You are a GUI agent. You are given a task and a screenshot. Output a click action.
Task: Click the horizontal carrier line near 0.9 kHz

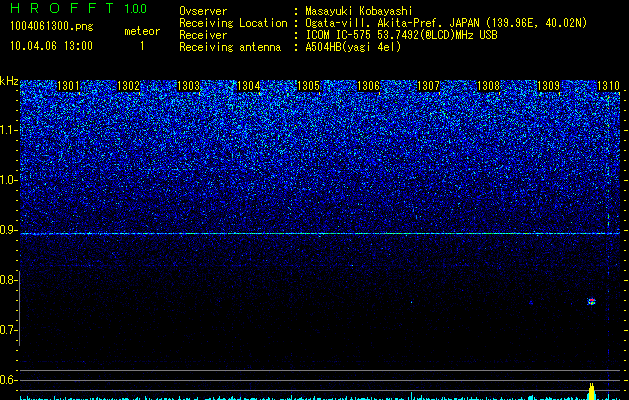coord(320,233)
